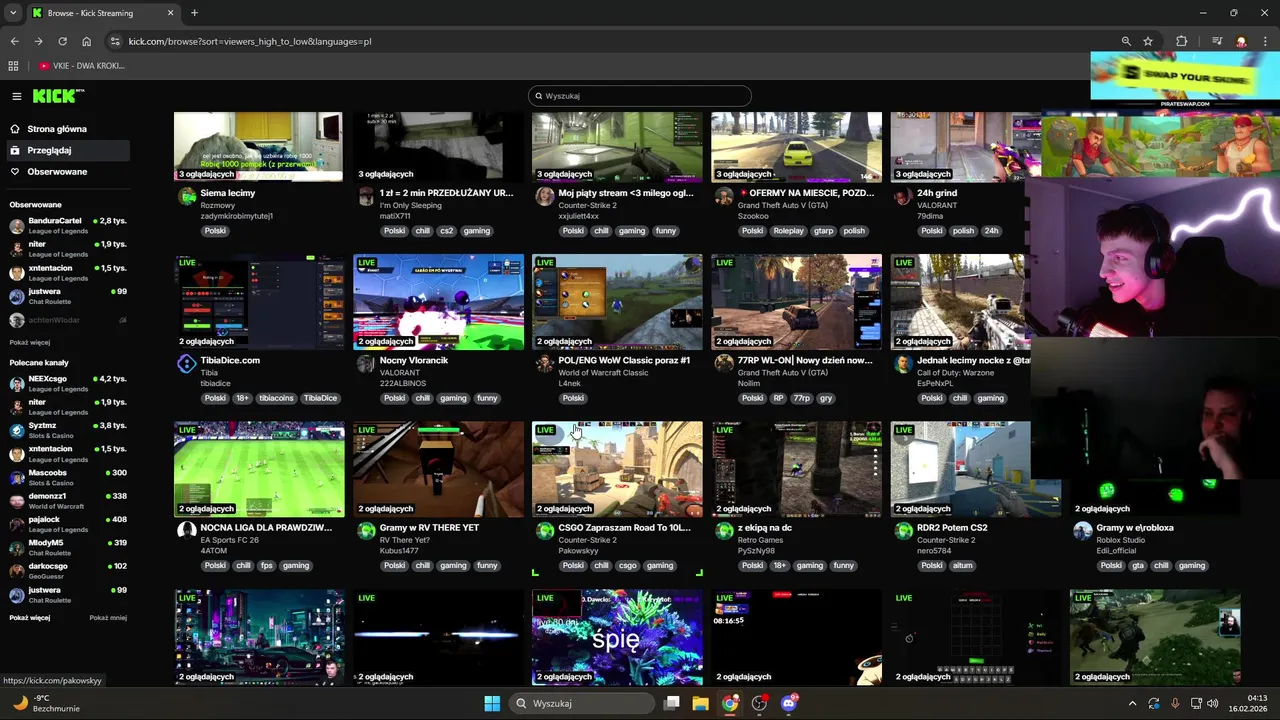Click the pajalock avatar icon
Screen dimensions: 1280x720
click(17, 524)
